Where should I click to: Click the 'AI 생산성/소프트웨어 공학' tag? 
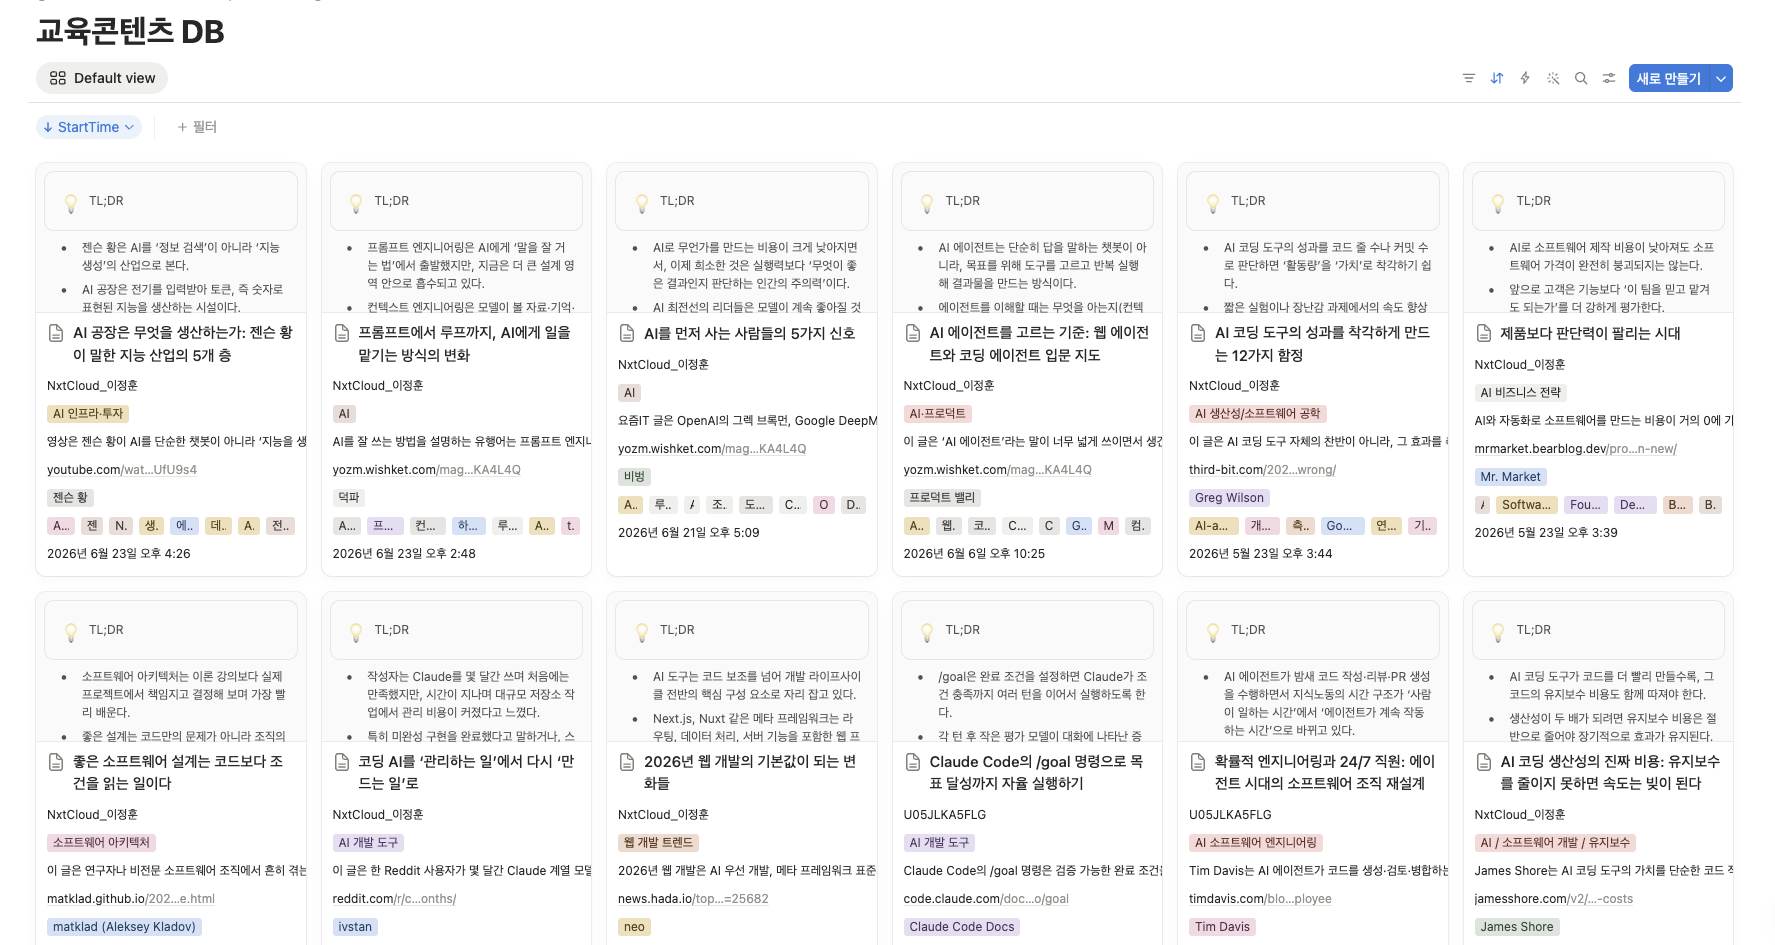[x=1257, y=414]
